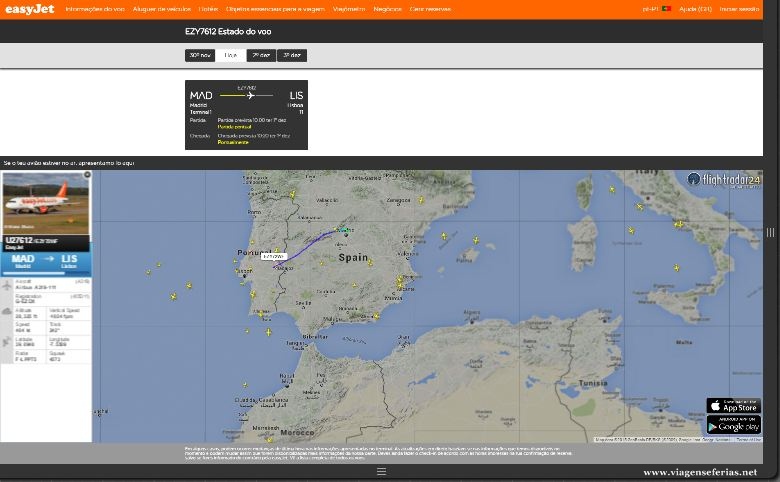The width and height of the screenshot is (780, 482).
Task: Select the plane icon over Naples
Action: (679, 224)
